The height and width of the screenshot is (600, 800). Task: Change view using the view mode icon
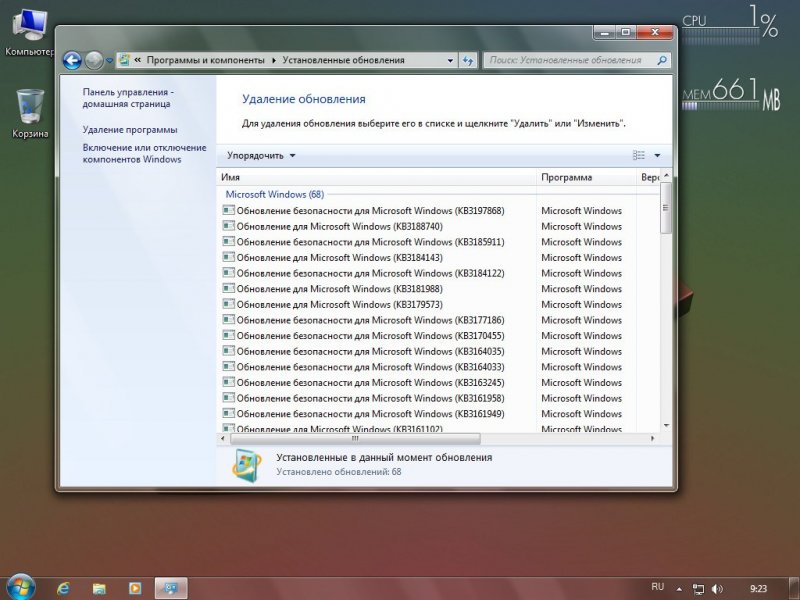tap(639, 155)
